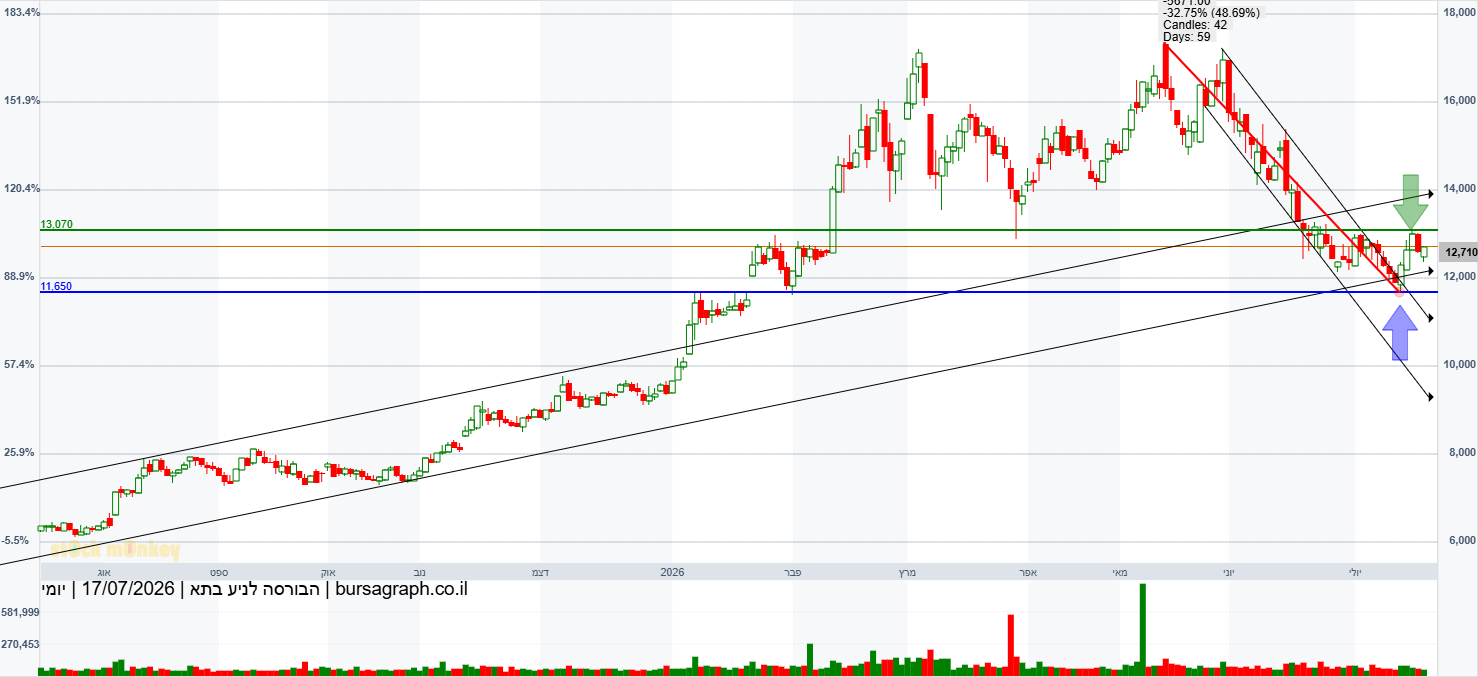The height and width of the screenshot is (677, 1478).
Task: Click the הבורסה לניע בתא title text
Action: tap(254, 589)
